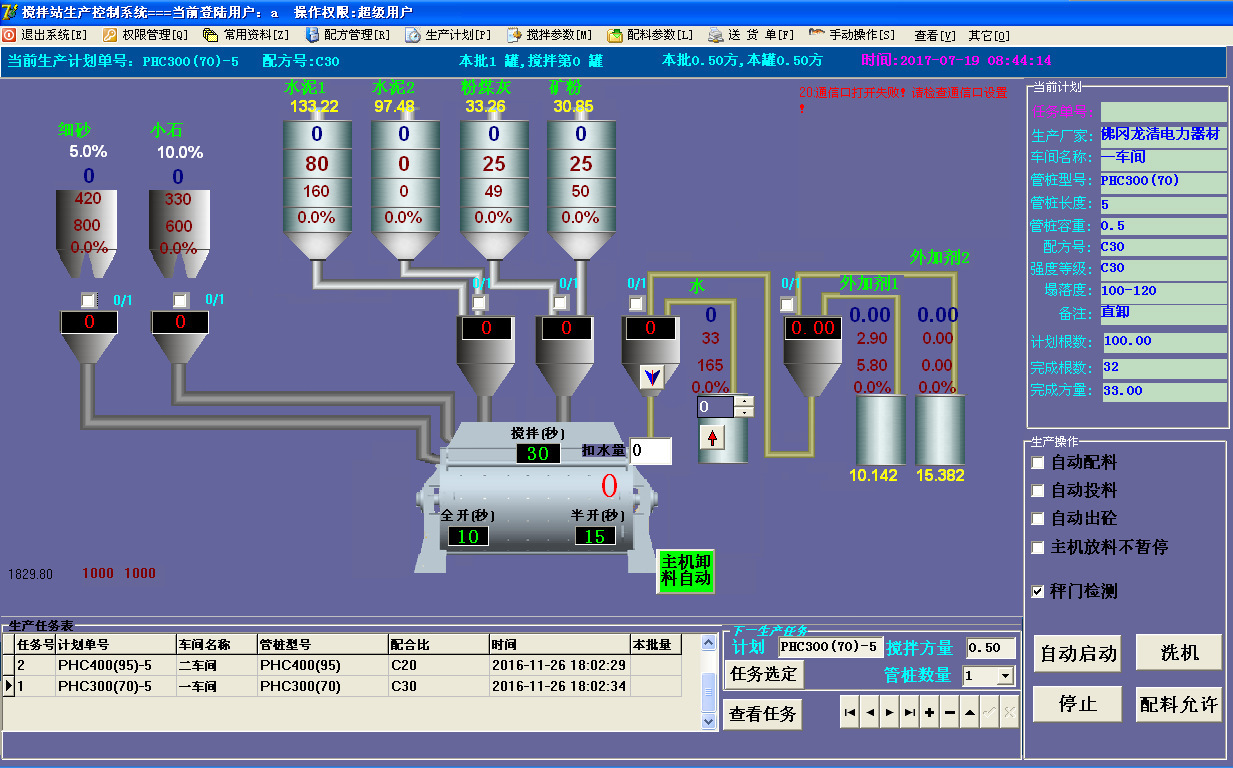Click the 半开(秒) 15 field

(x=595, y=536)
